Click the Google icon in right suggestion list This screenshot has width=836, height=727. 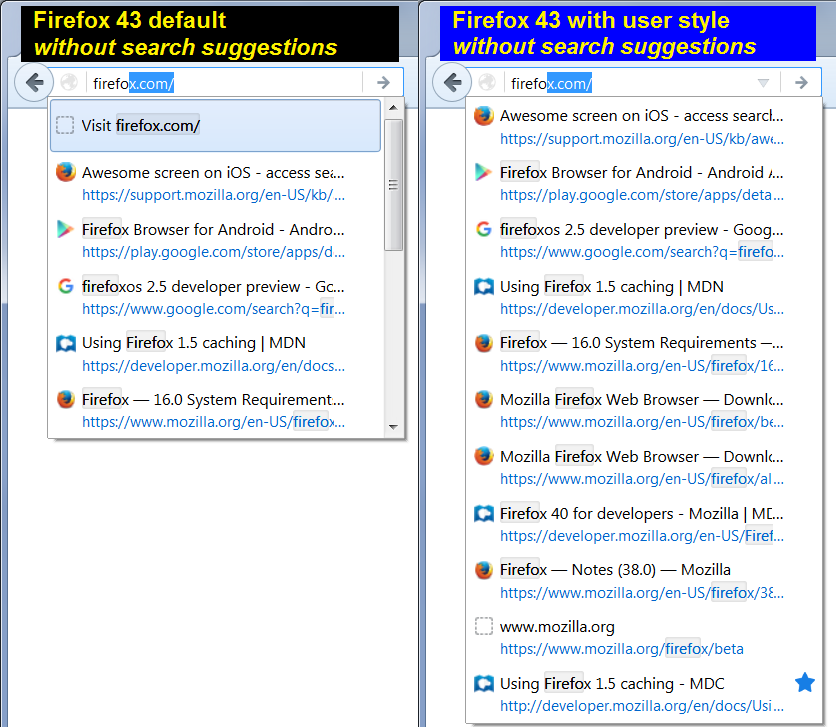coord(484,230)
